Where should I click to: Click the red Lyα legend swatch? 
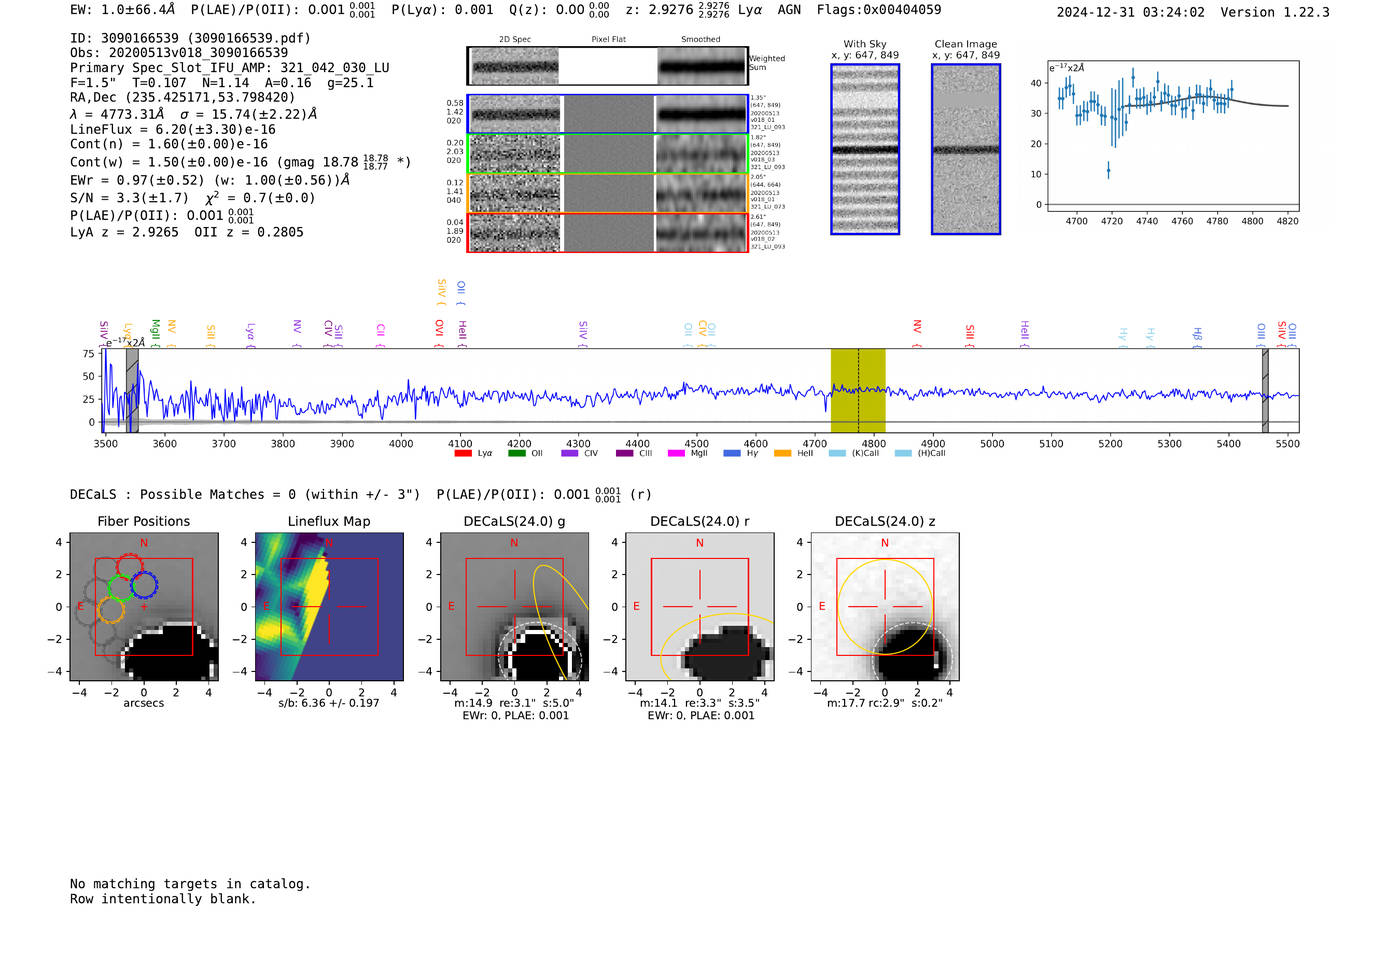point(463,453)
